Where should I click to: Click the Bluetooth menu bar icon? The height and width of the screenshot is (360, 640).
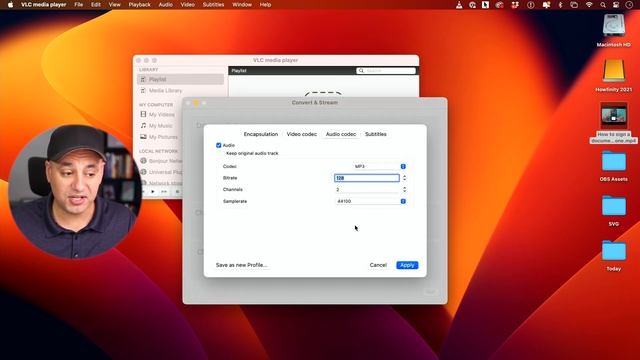(x=560, y=5)
